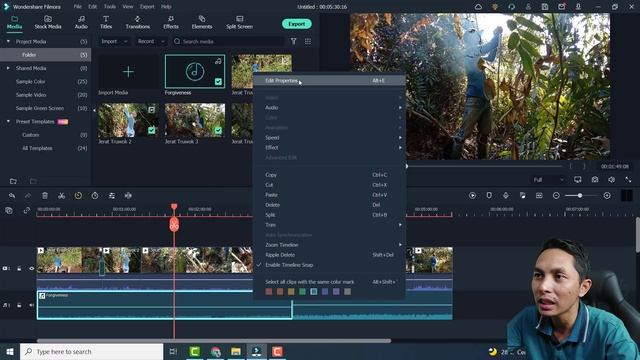Choose Ripple Delete in context menu
This screenshot has width=640, height=360.
pyautogui.click(x=329, y=255)
